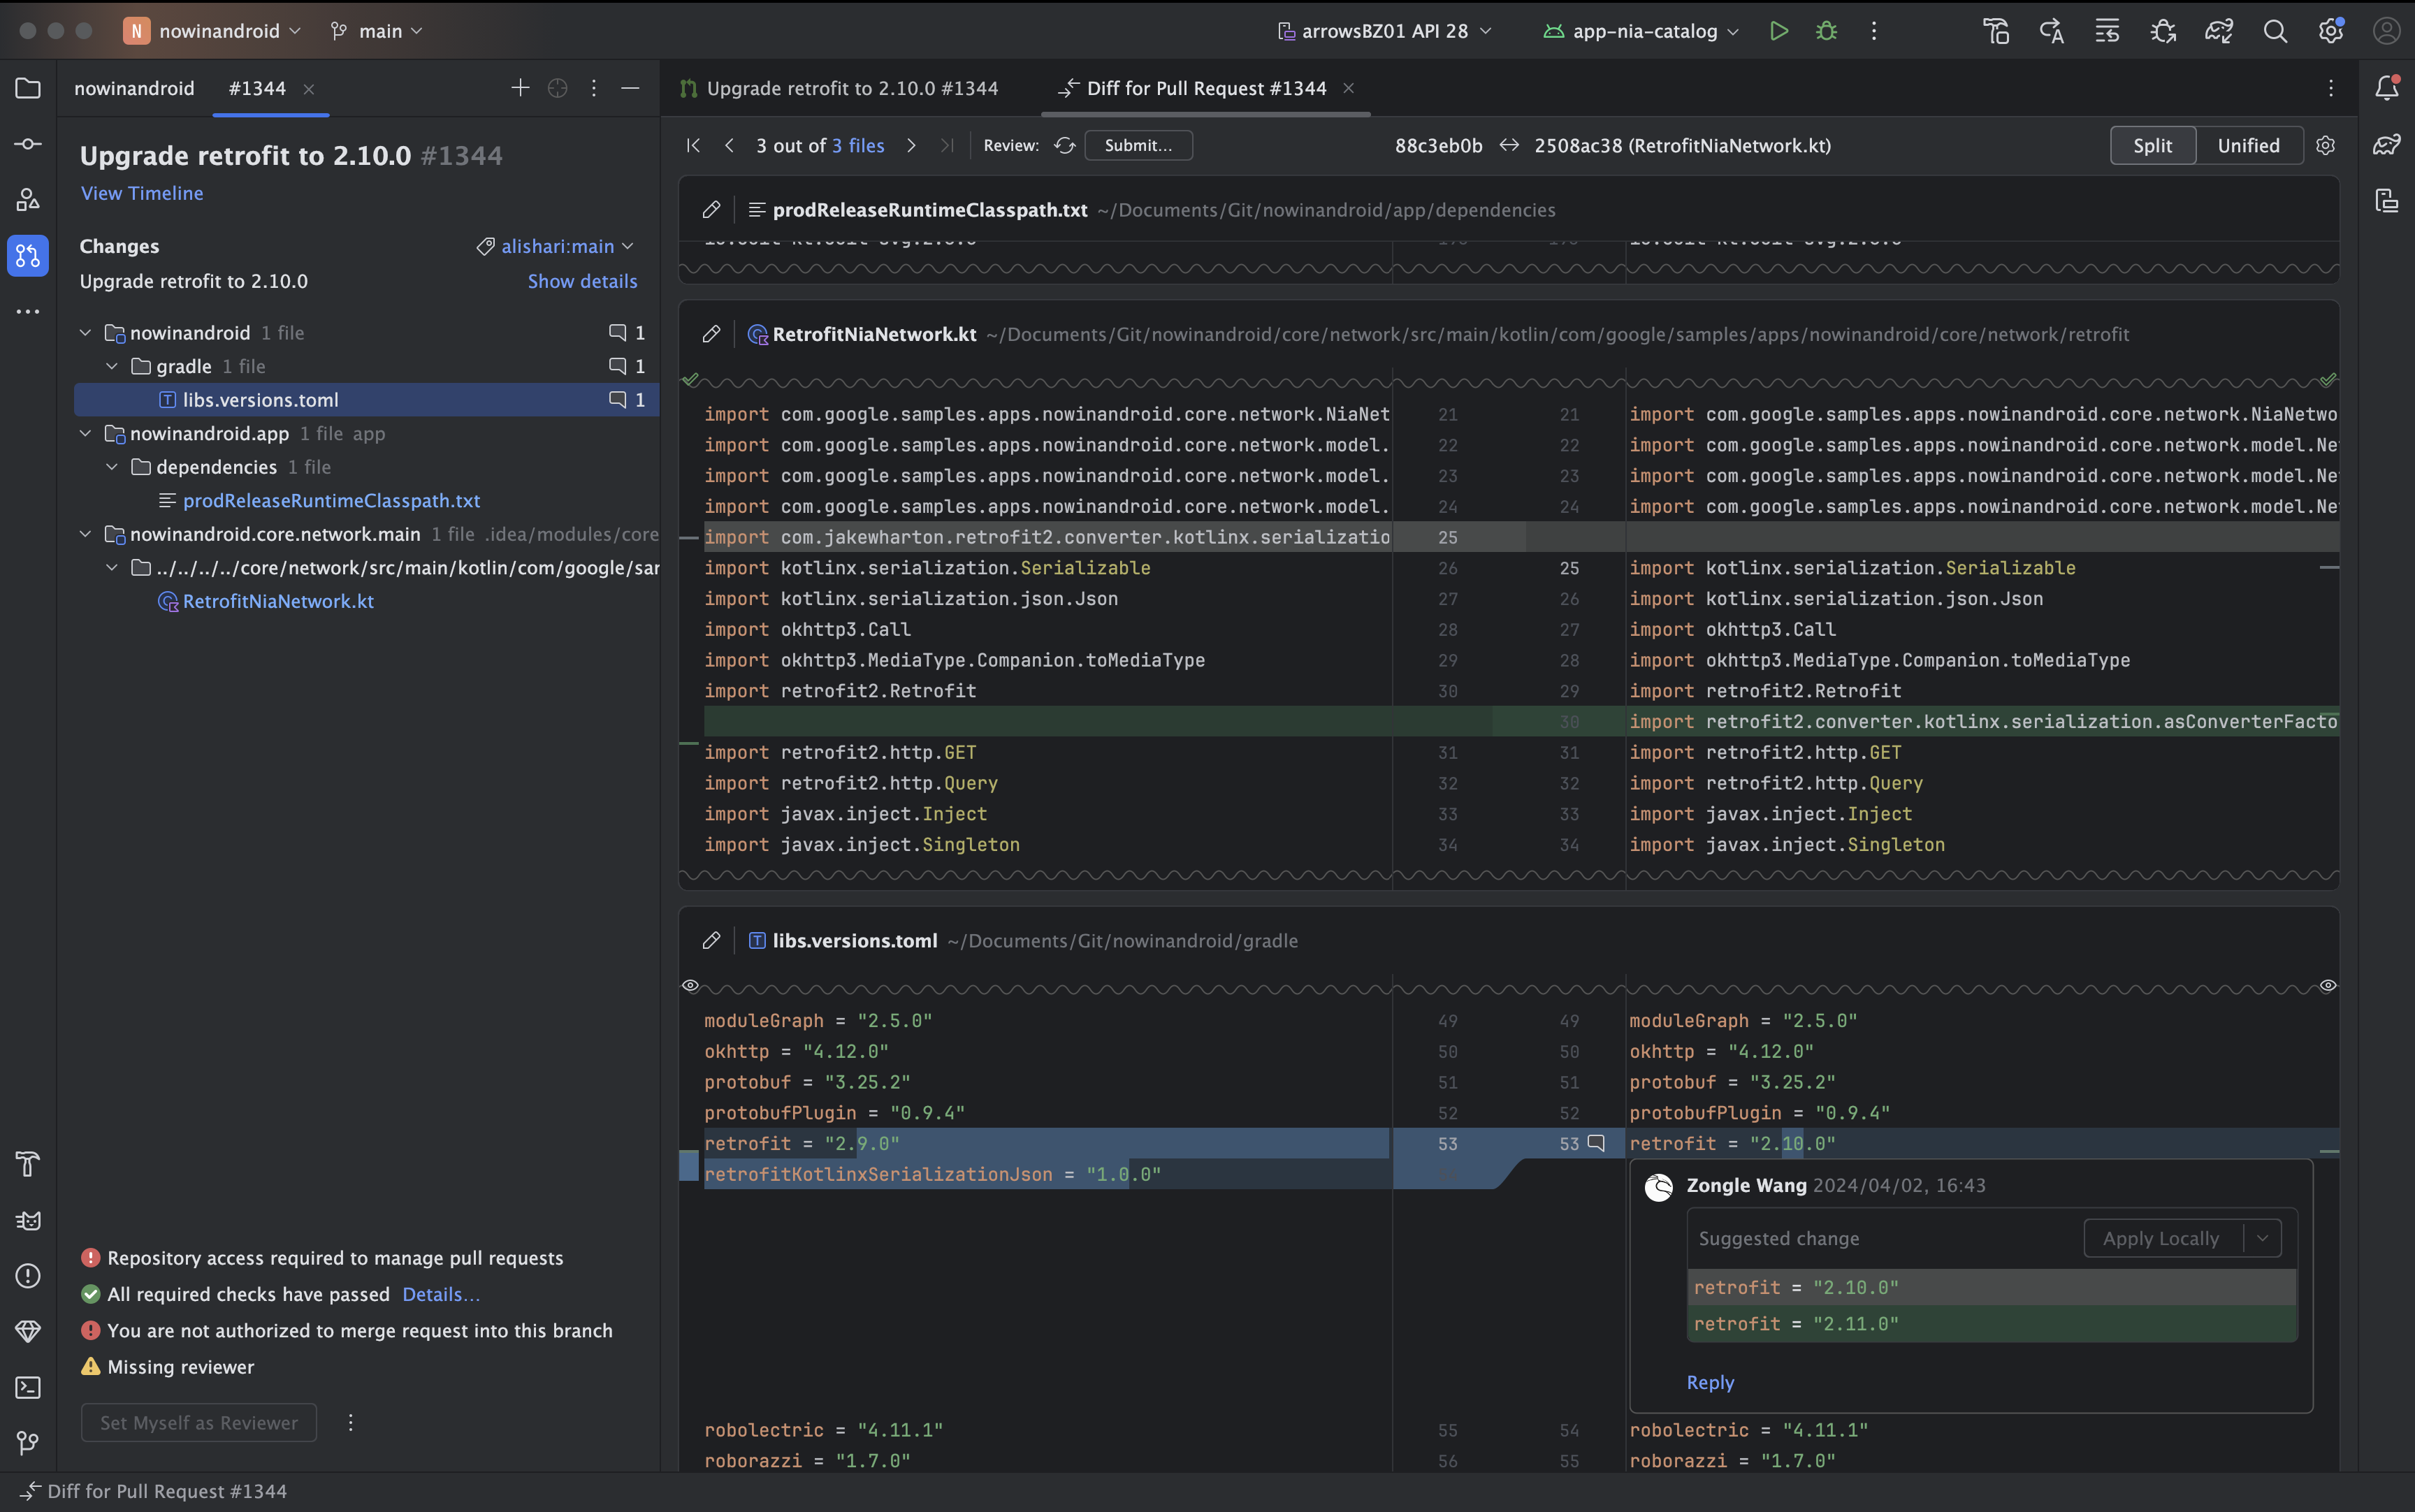Screen dimensions: 2415x1512
Task: Open the comment icon on line 53
Action: point(1597,1143)
